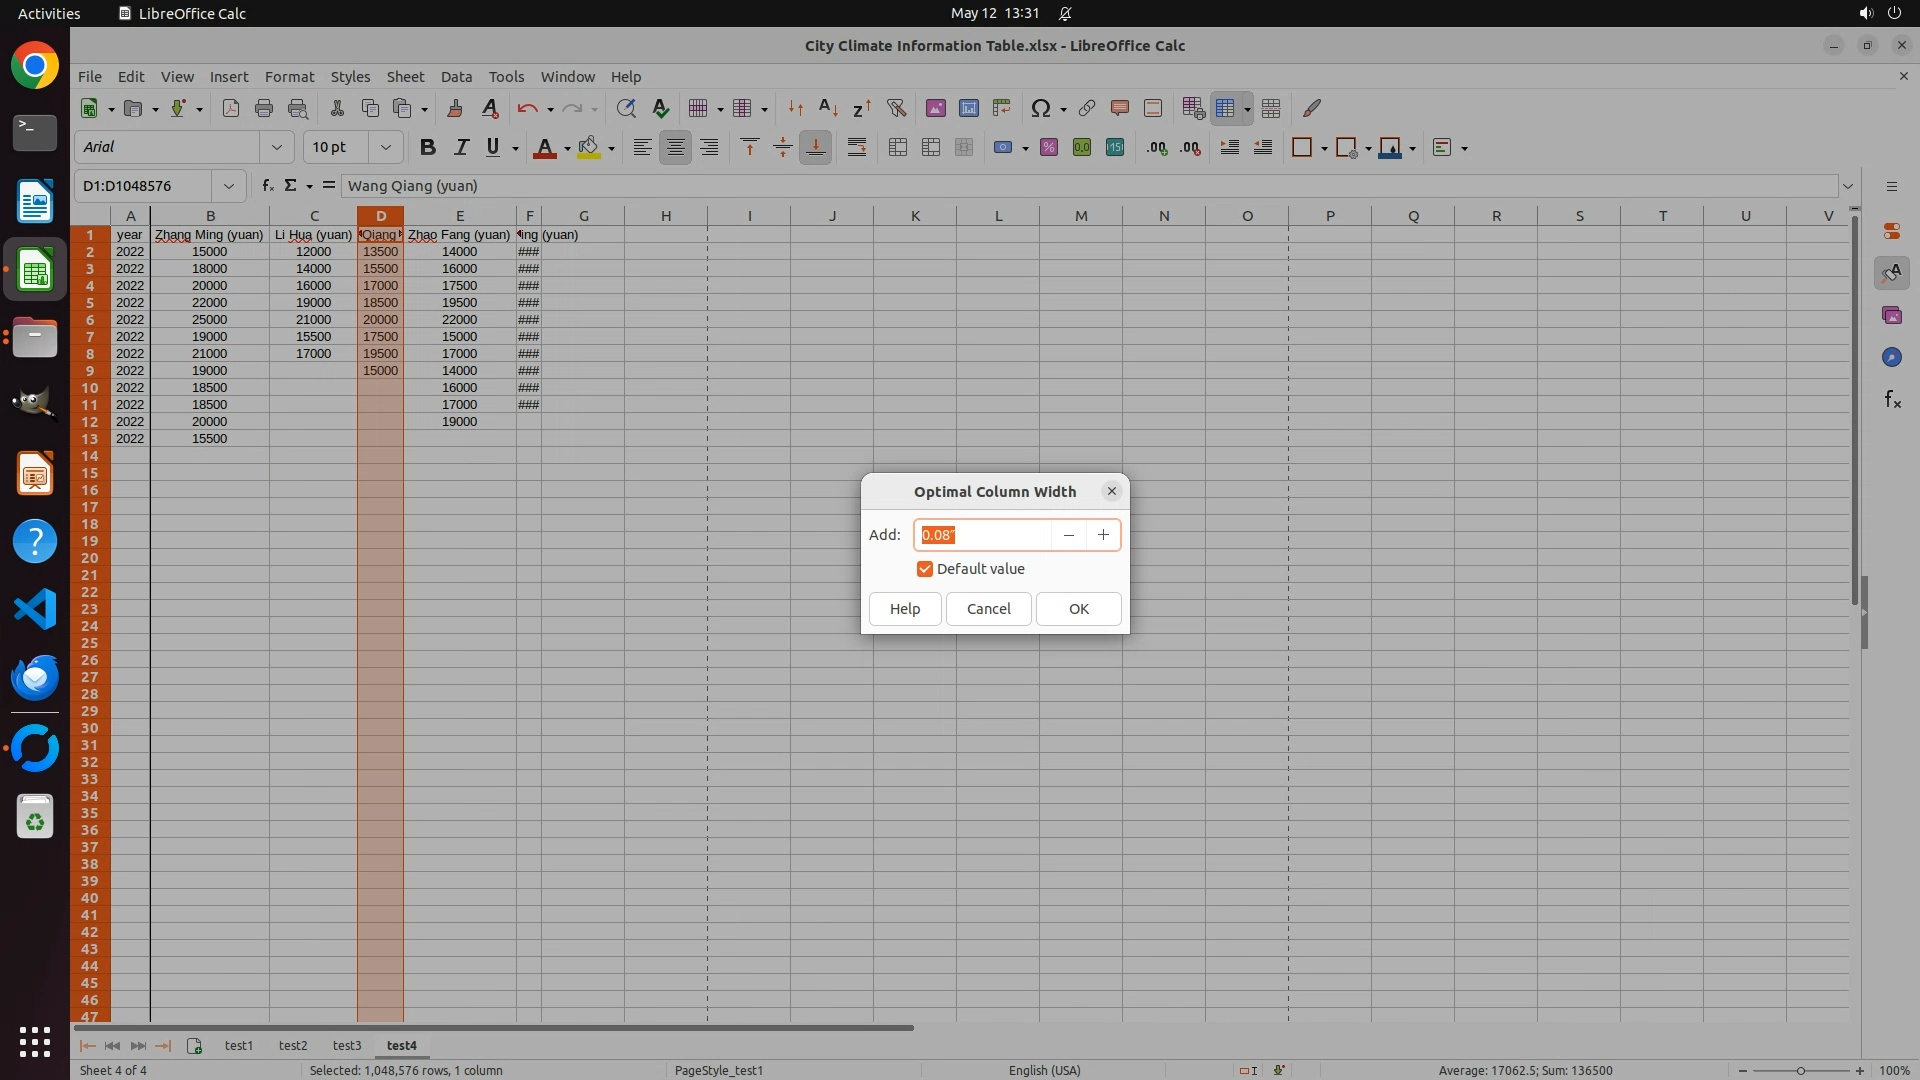Open the Format menu

coord(289,77)
